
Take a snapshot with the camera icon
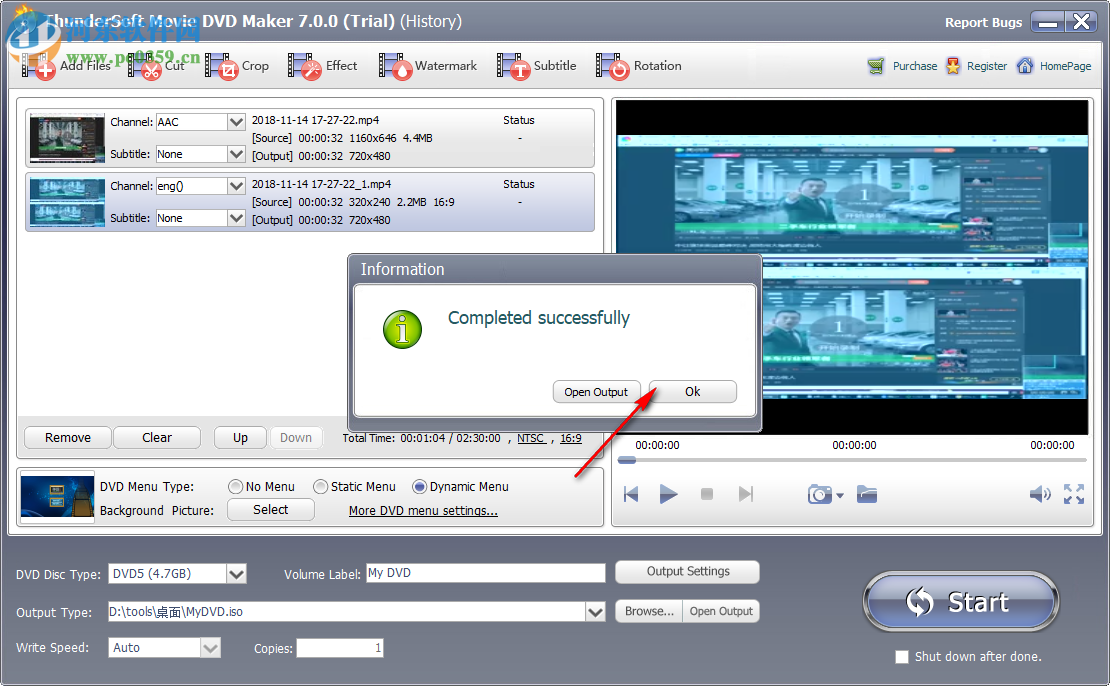pyautogui.click(x=818, y=494)
